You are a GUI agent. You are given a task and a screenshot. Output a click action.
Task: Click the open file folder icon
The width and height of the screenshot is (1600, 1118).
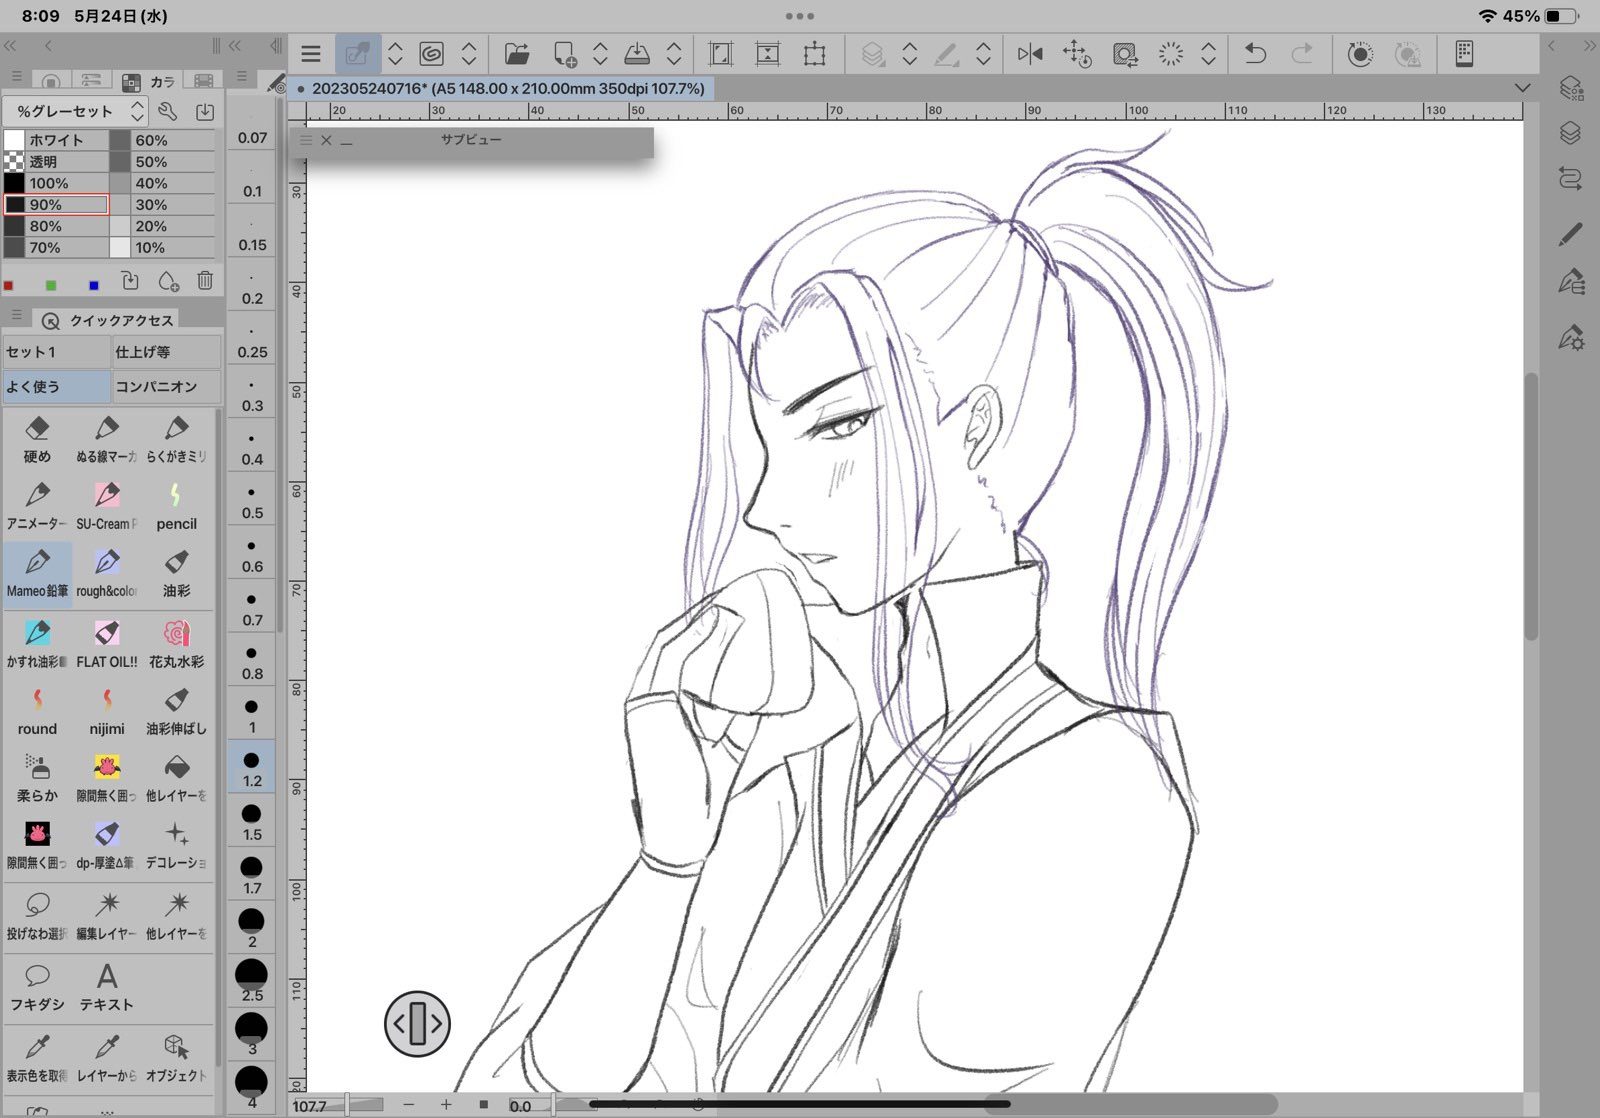coord(517,54)
